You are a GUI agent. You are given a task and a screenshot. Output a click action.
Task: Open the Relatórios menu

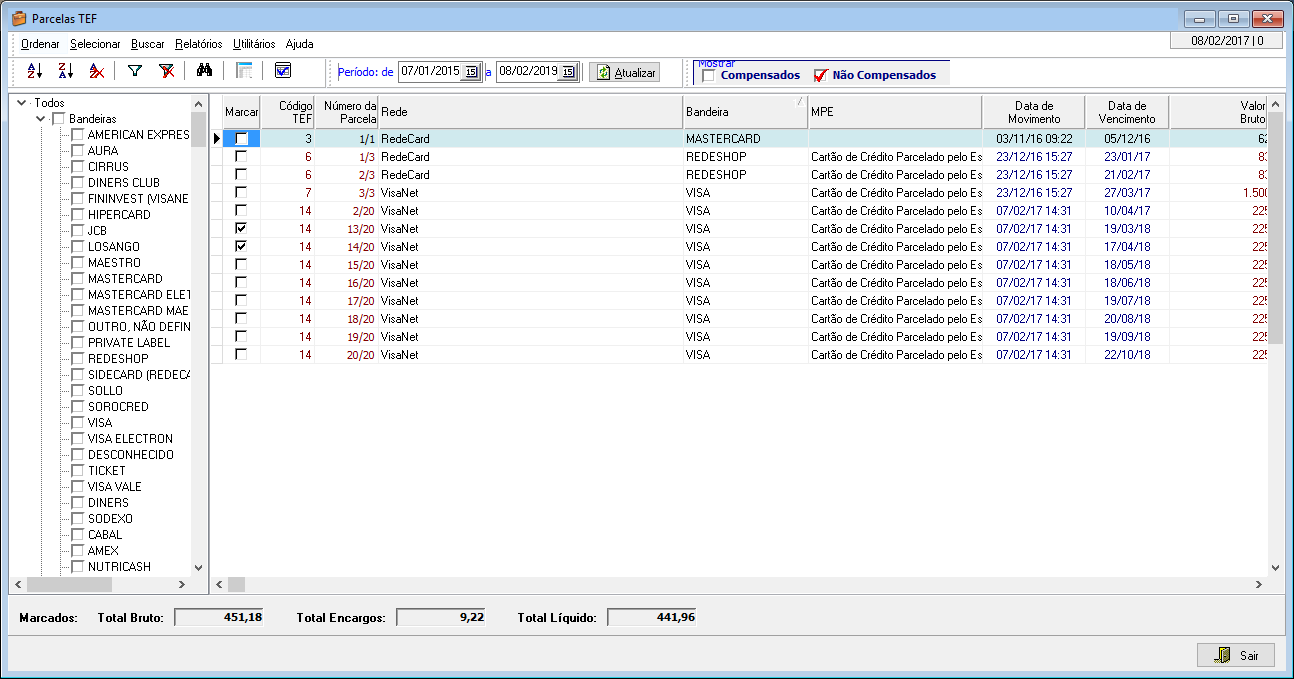[x=198, y=44]
